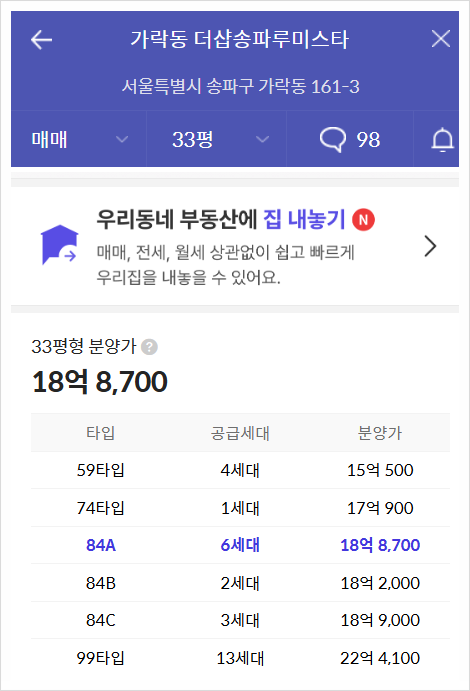Click the help question mark beside 분양가
The height and width of the screenshot is (691, 470).
(x=149, y=347)
